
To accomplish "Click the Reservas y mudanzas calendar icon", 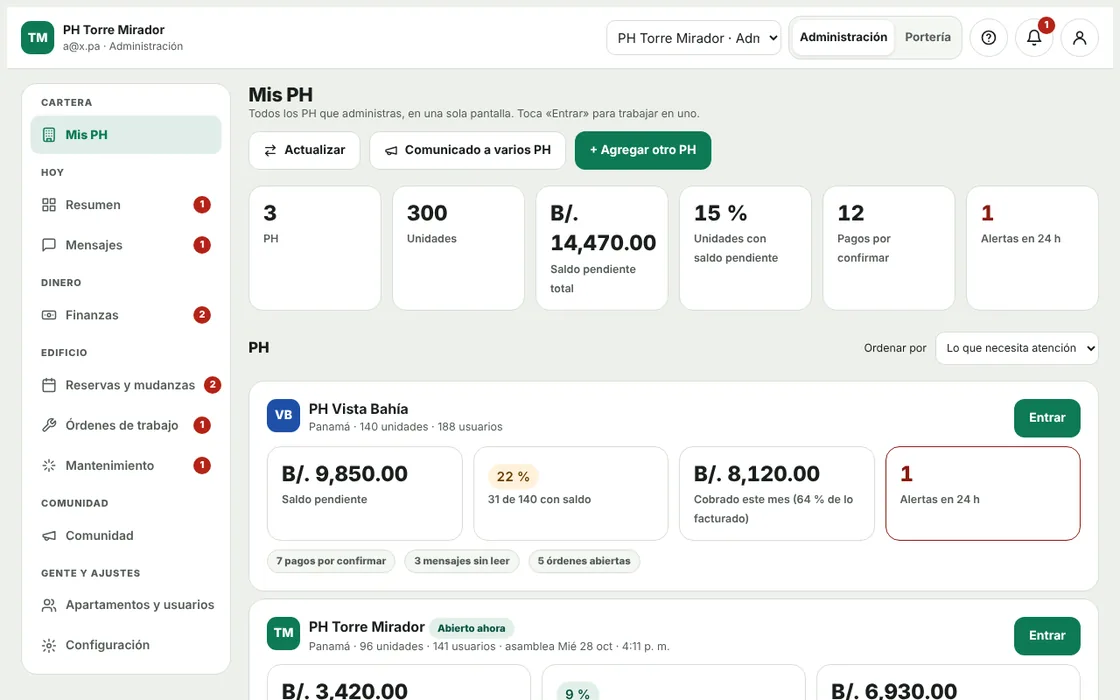I will (x=49, y=385).
